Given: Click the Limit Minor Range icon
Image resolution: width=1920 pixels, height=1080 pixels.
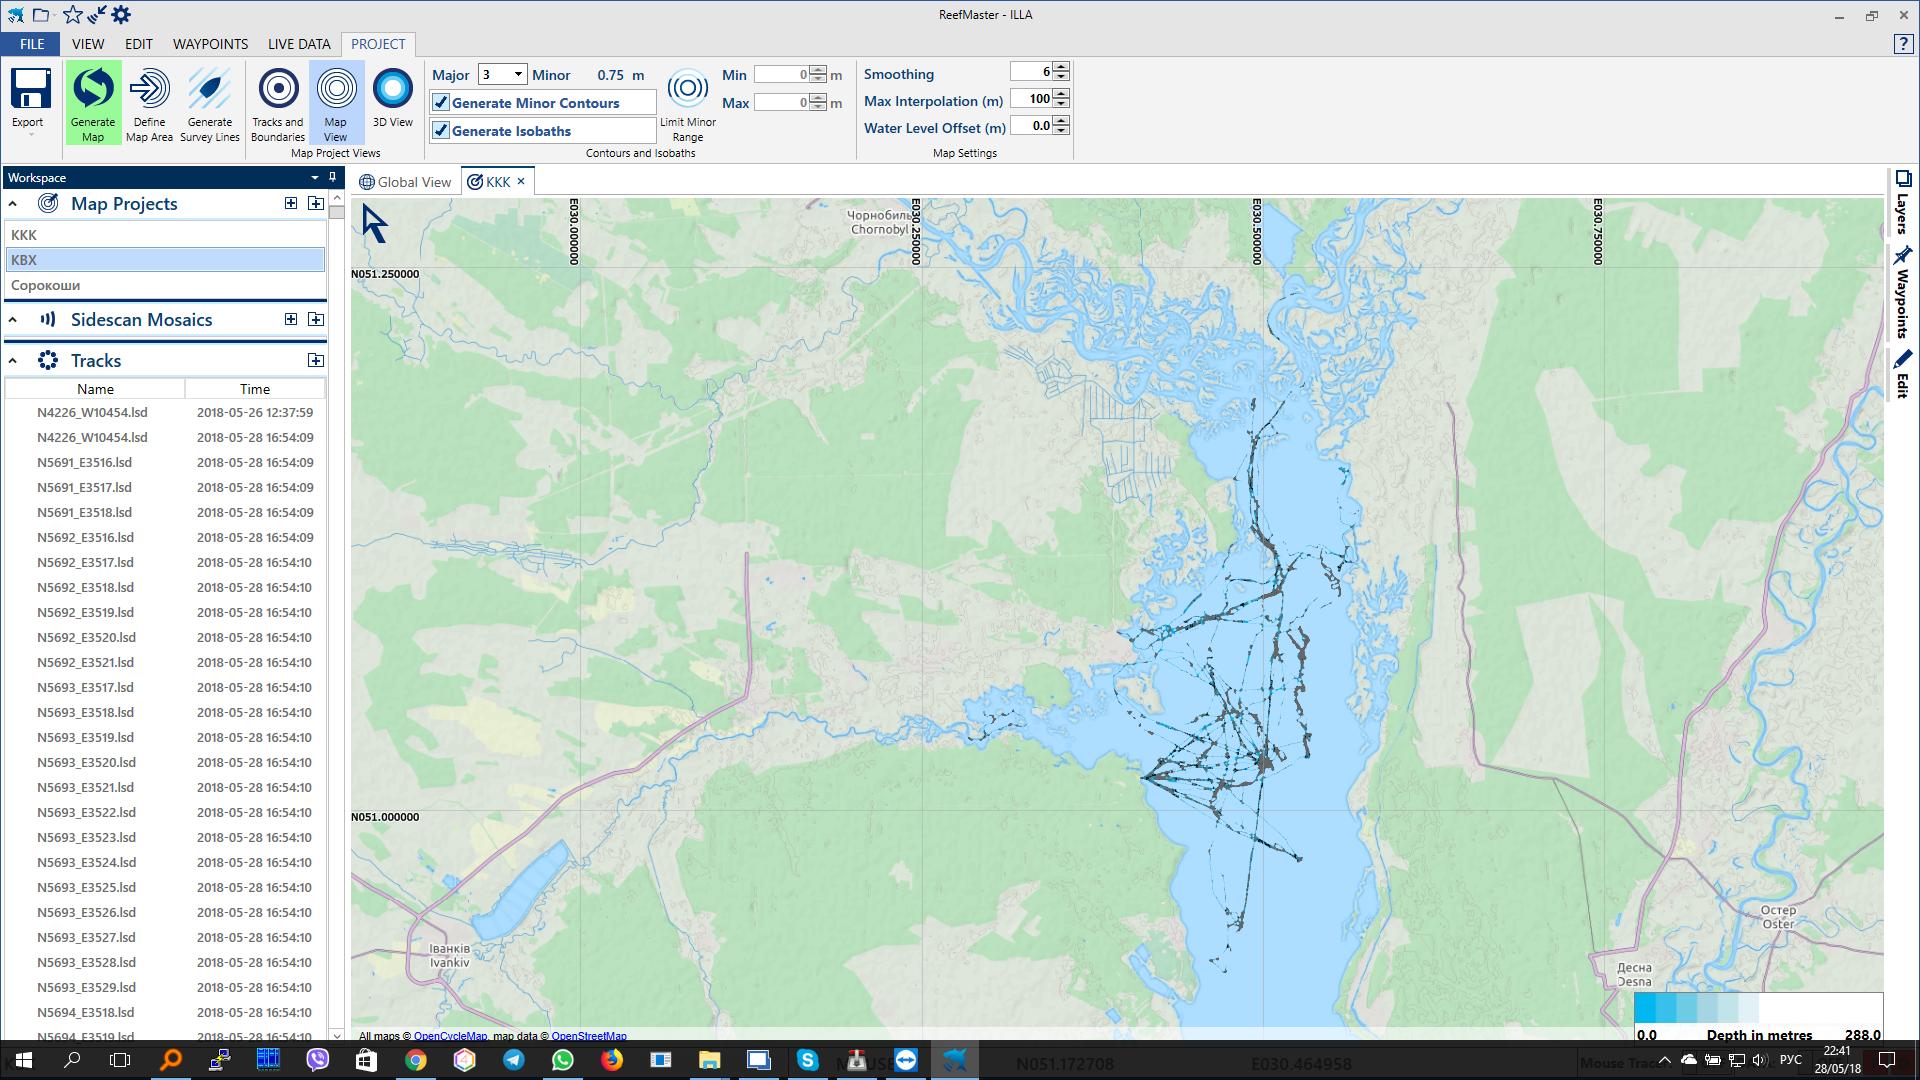Looking at the screenshot, I should pos(687,90).
